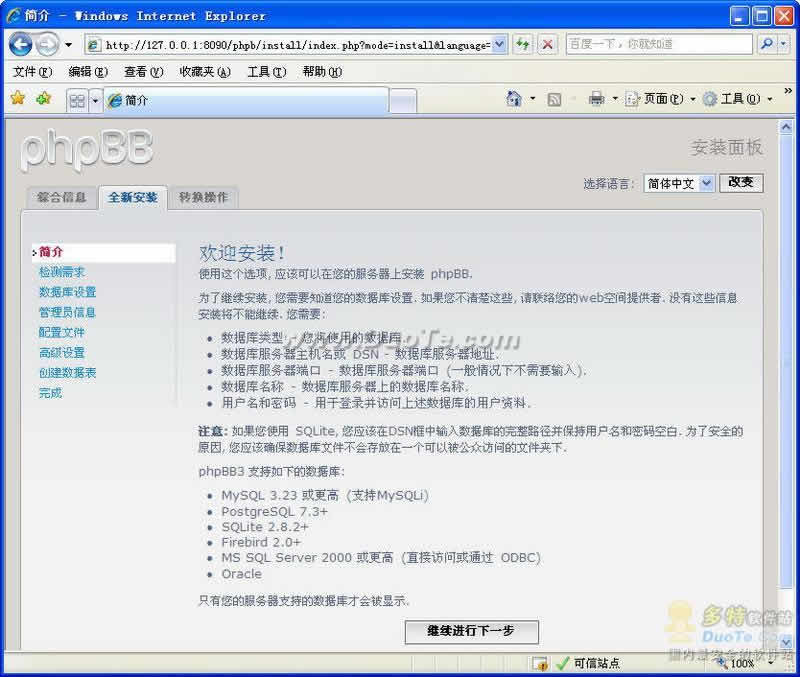Open the 工具(T) menu in menu bar
The height and width of the screenshot is (677, 800).
[266, 72]
